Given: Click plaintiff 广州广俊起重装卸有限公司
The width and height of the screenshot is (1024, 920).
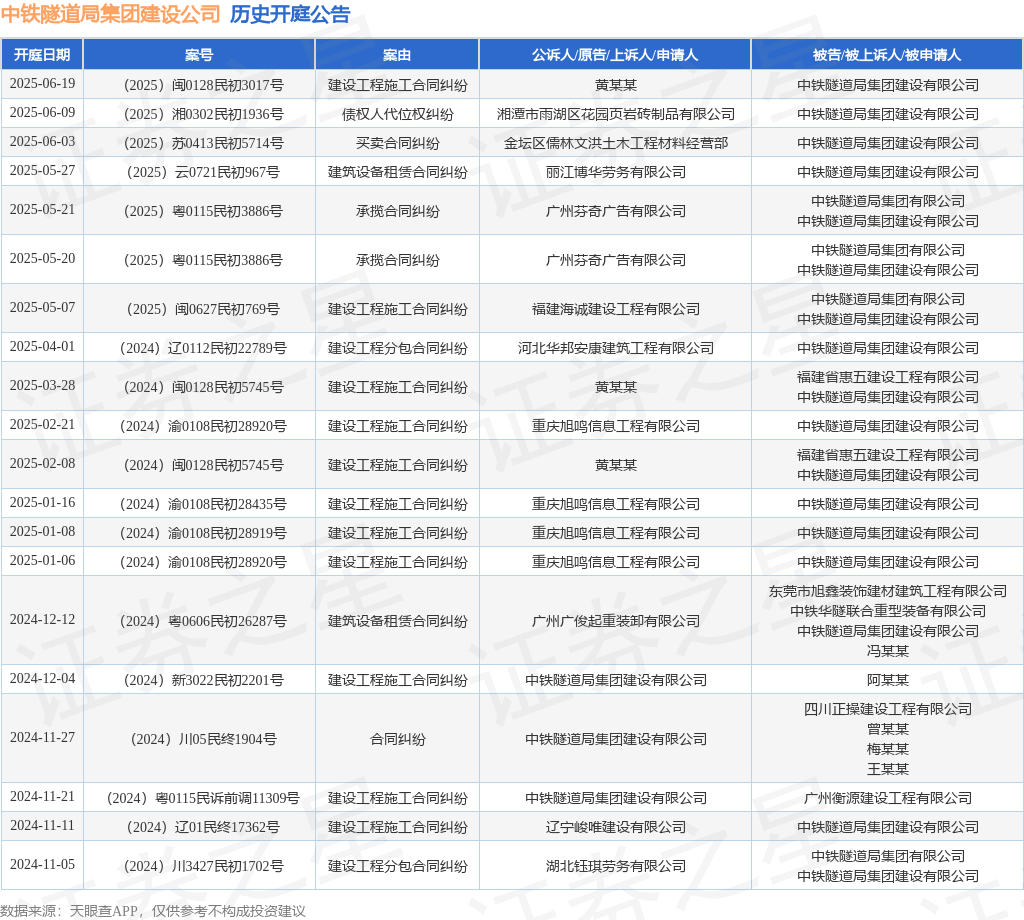Looking at the screenshot, I should pos(616,622).
